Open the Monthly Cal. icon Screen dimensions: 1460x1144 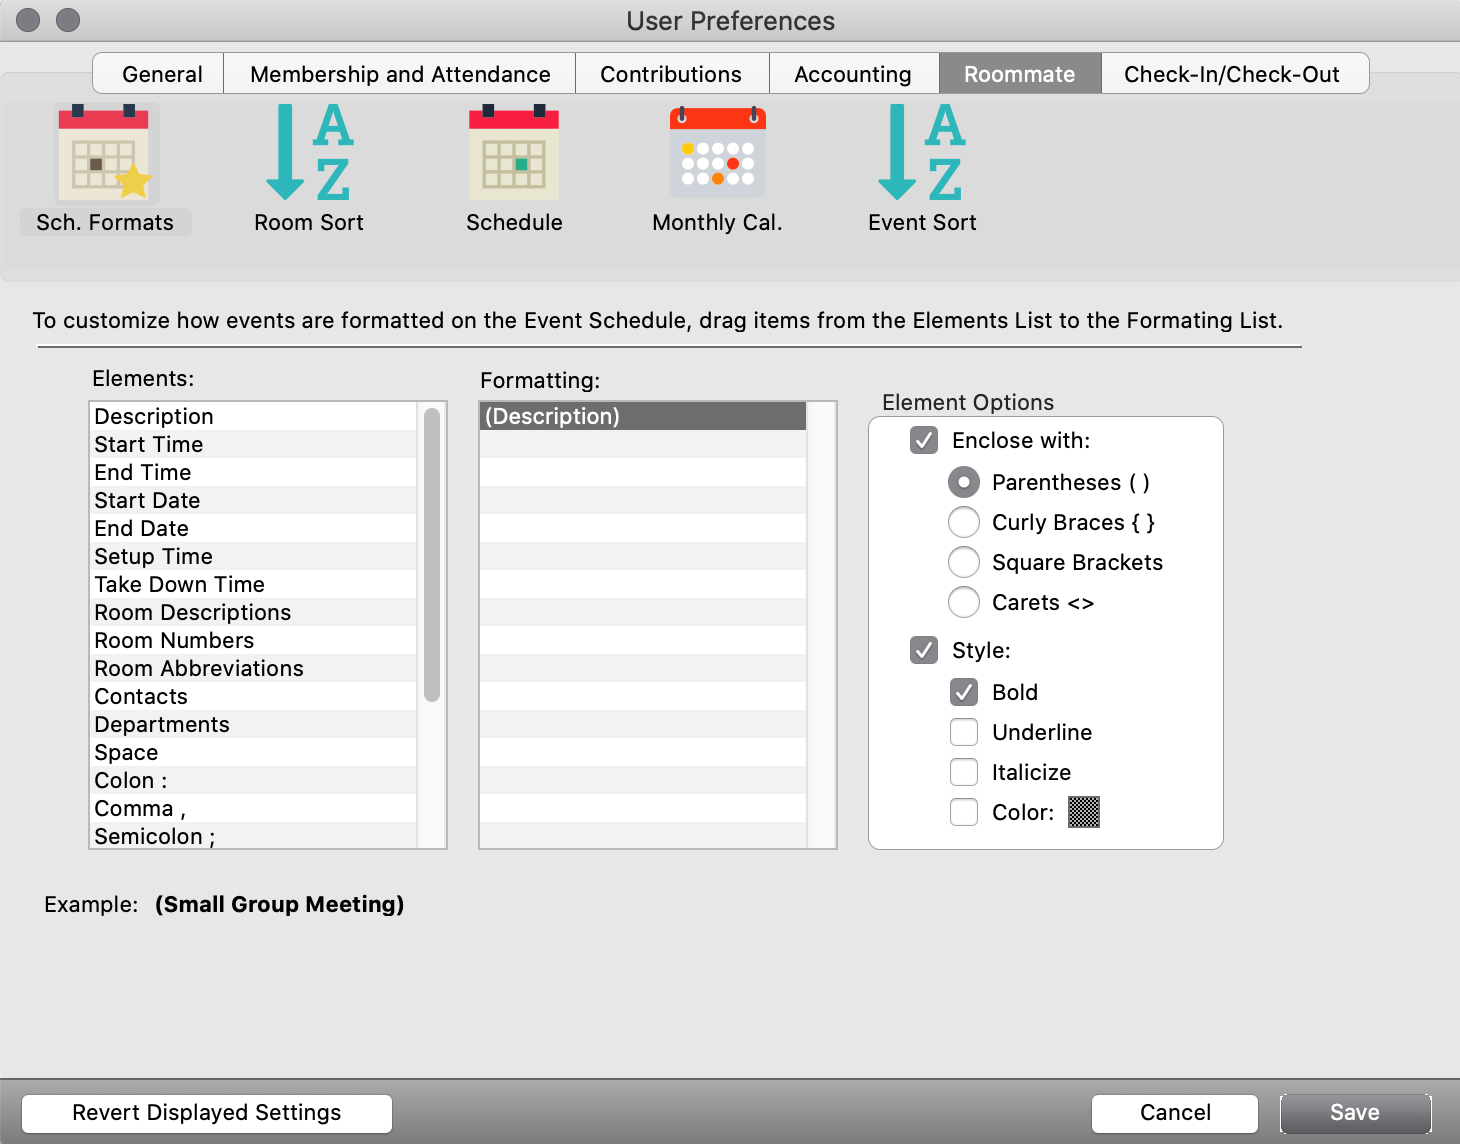pos(717,153)
